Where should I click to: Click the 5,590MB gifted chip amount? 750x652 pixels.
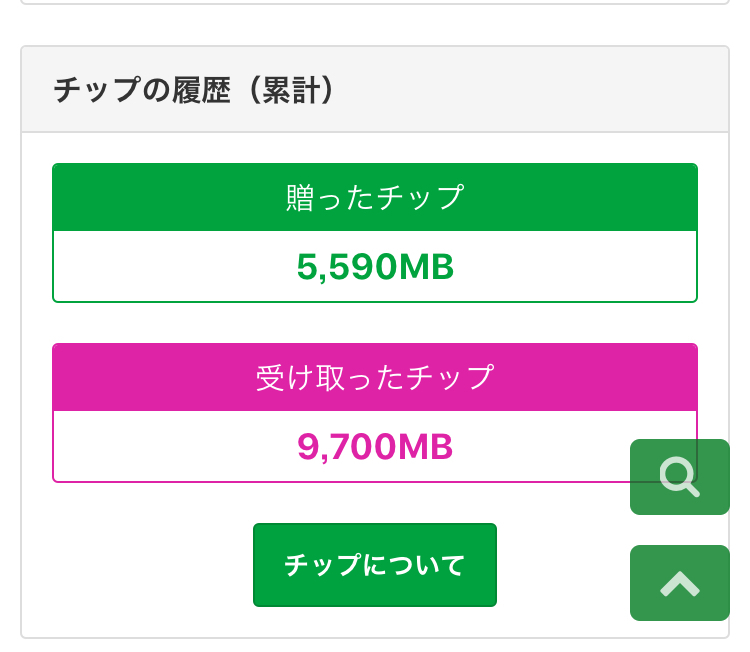[x=374, y=267]
